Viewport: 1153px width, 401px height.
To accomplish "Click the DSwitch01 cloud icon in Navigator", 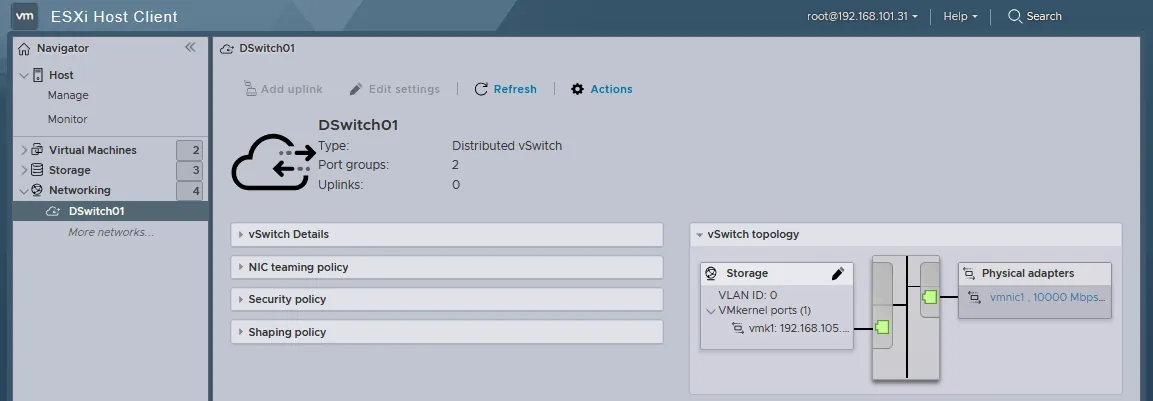I will [52, 211].
